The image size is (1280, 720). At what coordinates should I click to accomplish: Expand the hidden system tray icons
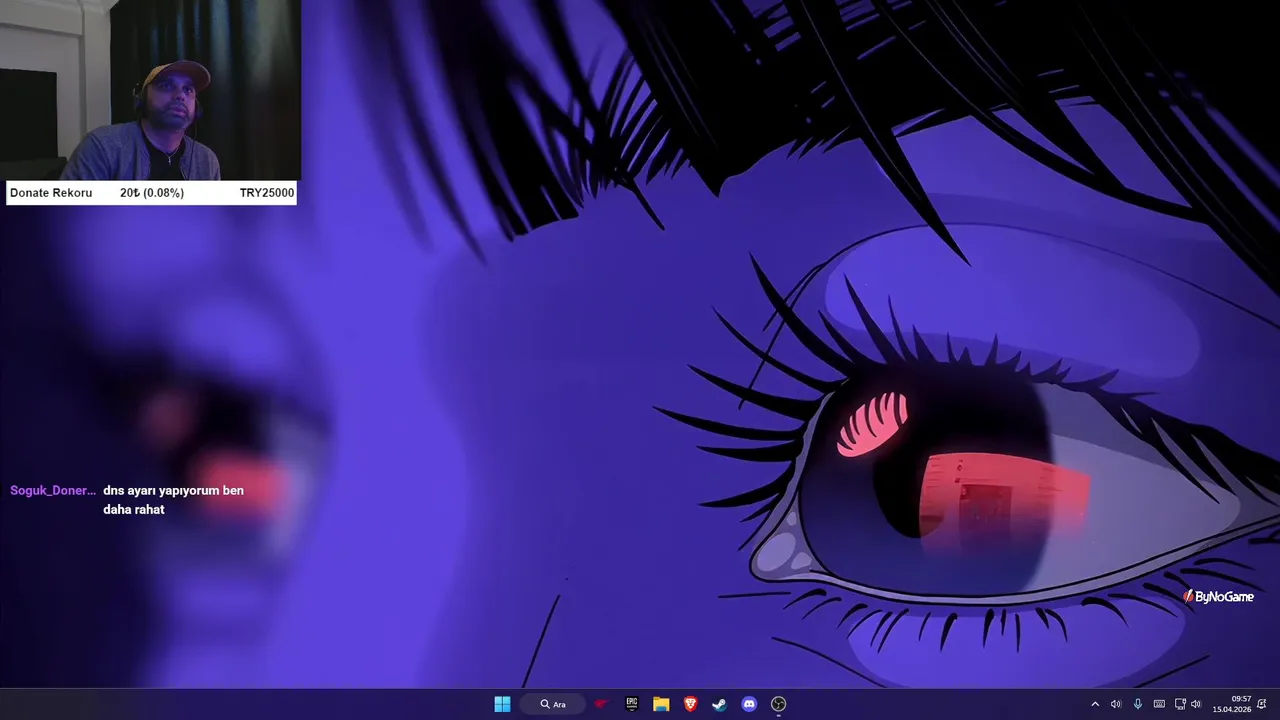click(1095, 704)
